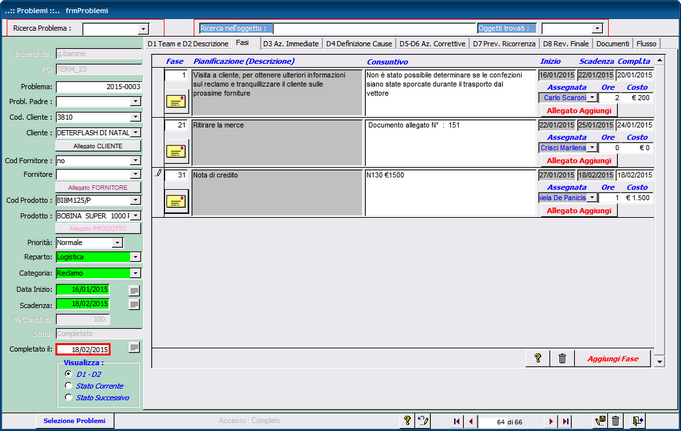Open the yellow note icon for Fase 31
The height and width of the screenshot is (431, 681).
pos(176,202)
